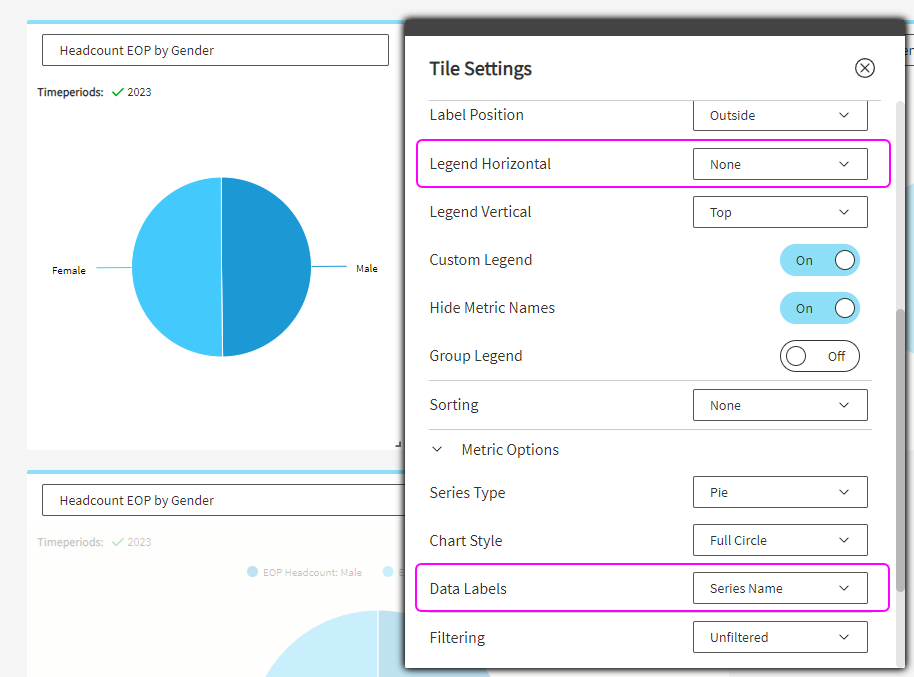Open the Legend Horizontal dropdown
The image size is (914, 677).
779,164
